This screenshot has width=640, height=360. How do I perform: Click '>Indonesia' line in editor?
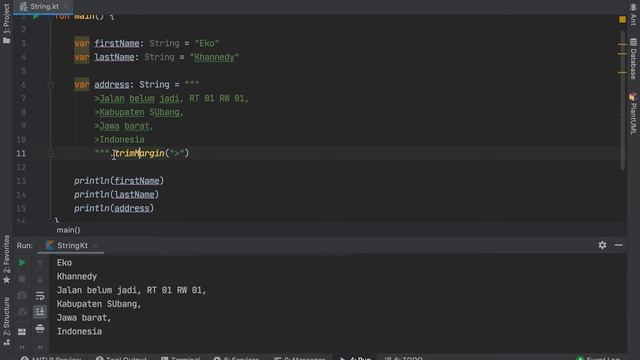(x=119, y=140)
